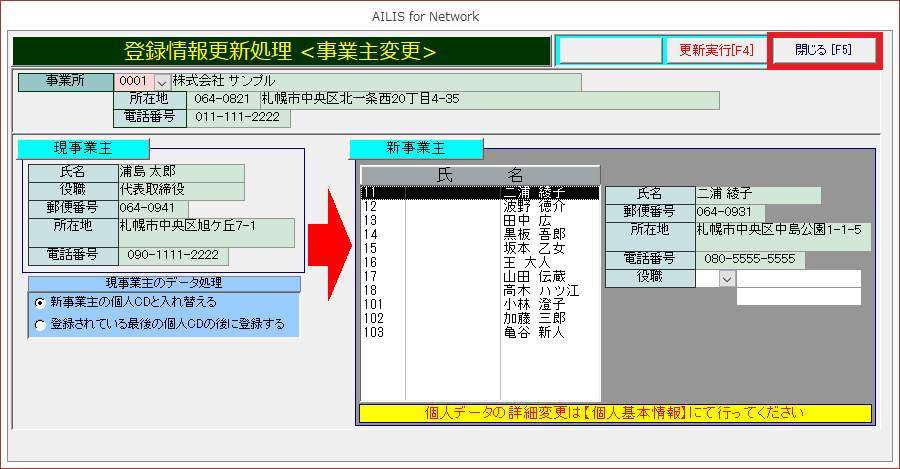Viewport: 900px width, 469px height.
Task: Click the new owner 郵便番号 field 064-0931
Action: tap(730, 212)
